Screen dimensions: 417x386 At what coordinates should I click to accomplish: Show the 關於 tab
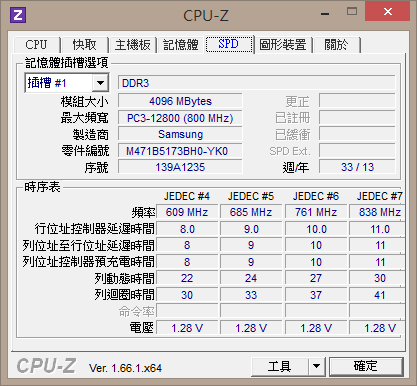click(x=336, y=44)
